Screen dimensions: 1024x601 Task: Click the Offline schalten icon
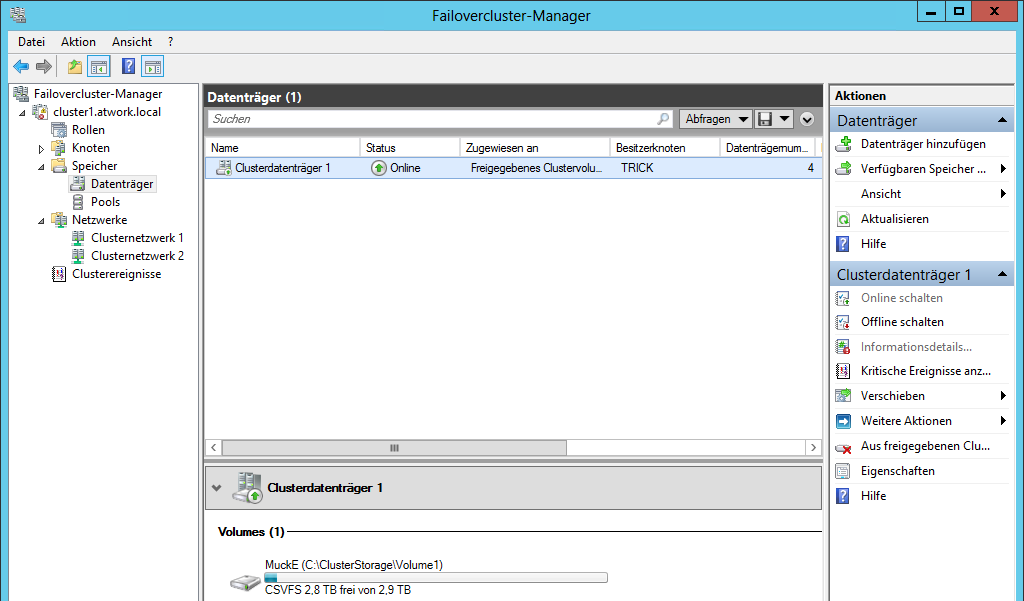click(x=843, y=322)
